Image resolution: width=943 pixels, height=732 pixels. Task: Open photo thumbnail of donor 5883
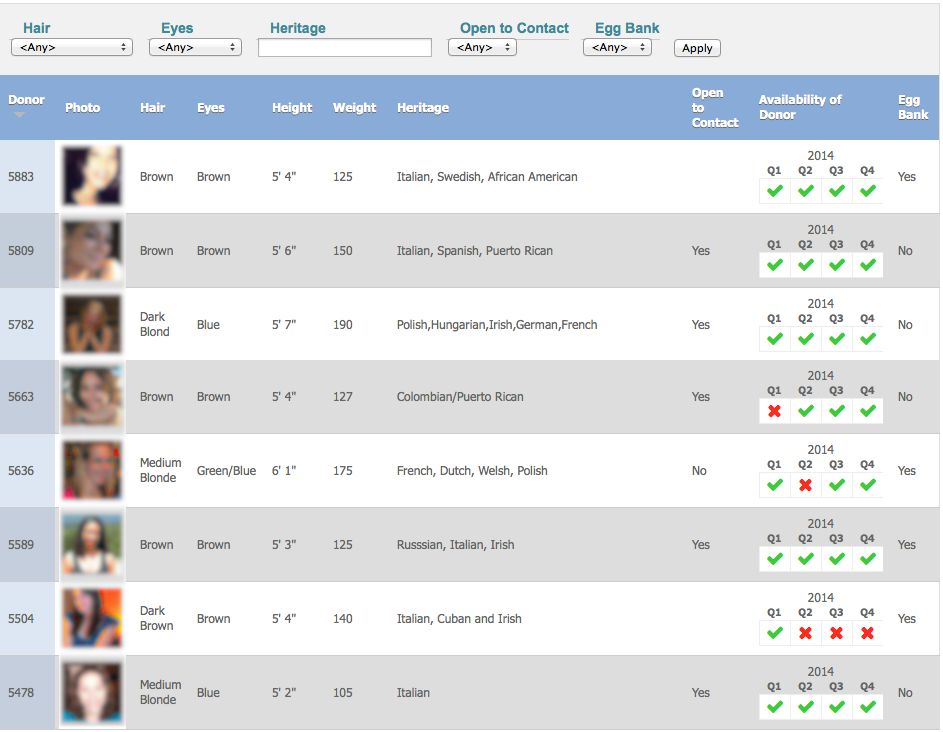pyautogui.click(x=92, y=177)
